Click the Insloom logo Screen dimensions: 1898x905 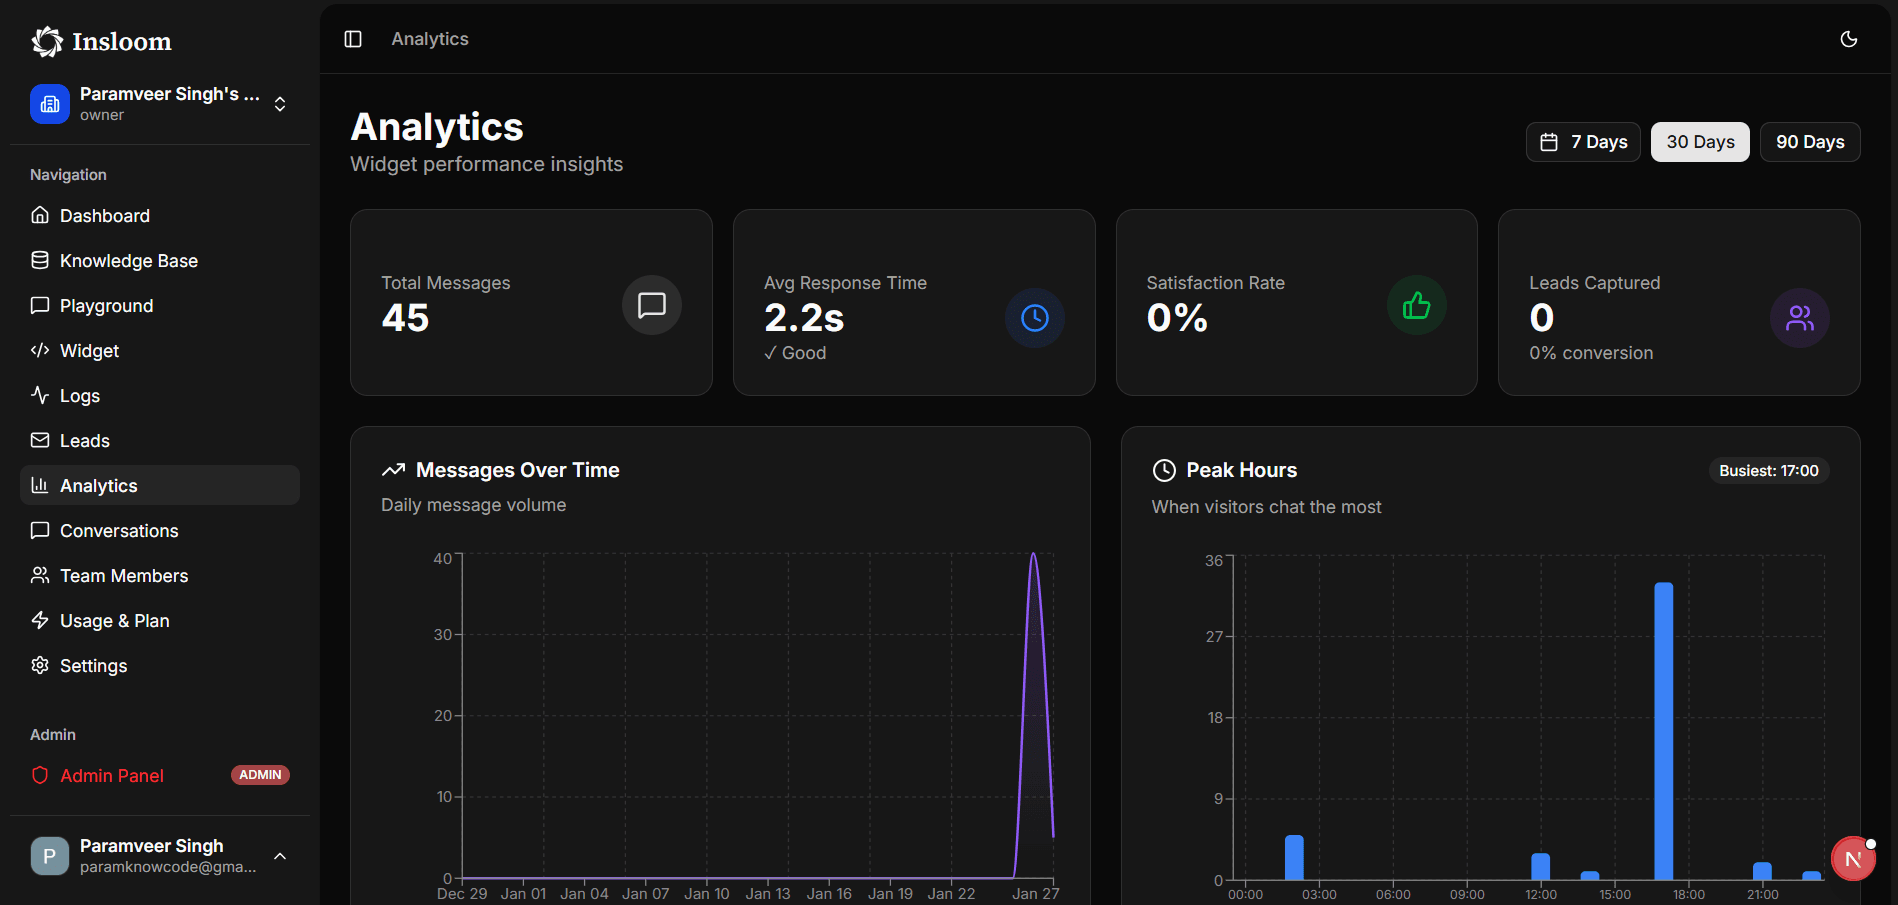(x=102, y=42)
